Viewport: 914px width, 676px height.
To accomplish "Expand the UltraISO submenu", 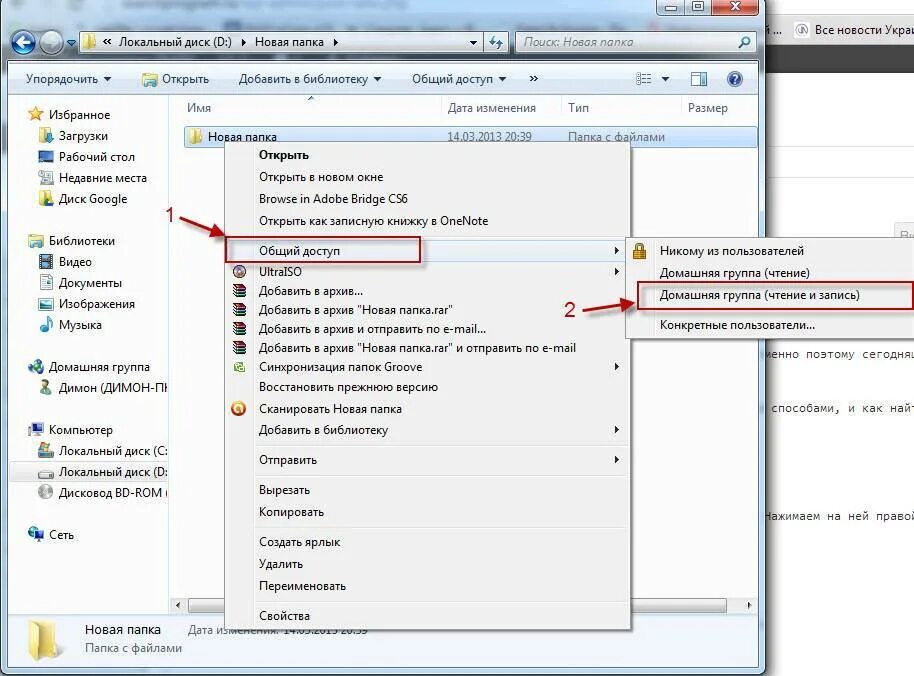I will (x=616, y=271).
